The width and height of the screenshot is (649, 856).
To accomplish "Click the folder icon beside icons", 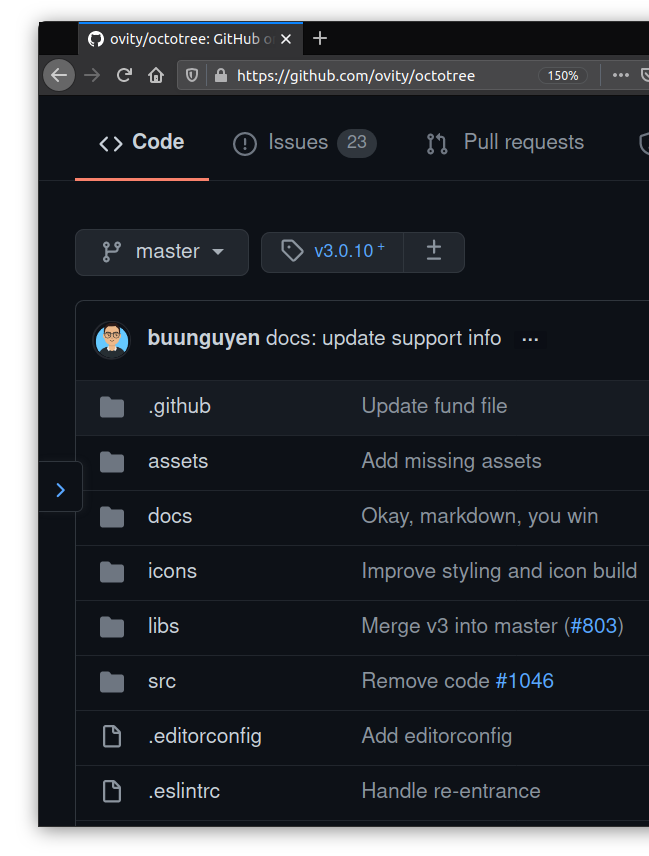I will [x=112, y=573].
